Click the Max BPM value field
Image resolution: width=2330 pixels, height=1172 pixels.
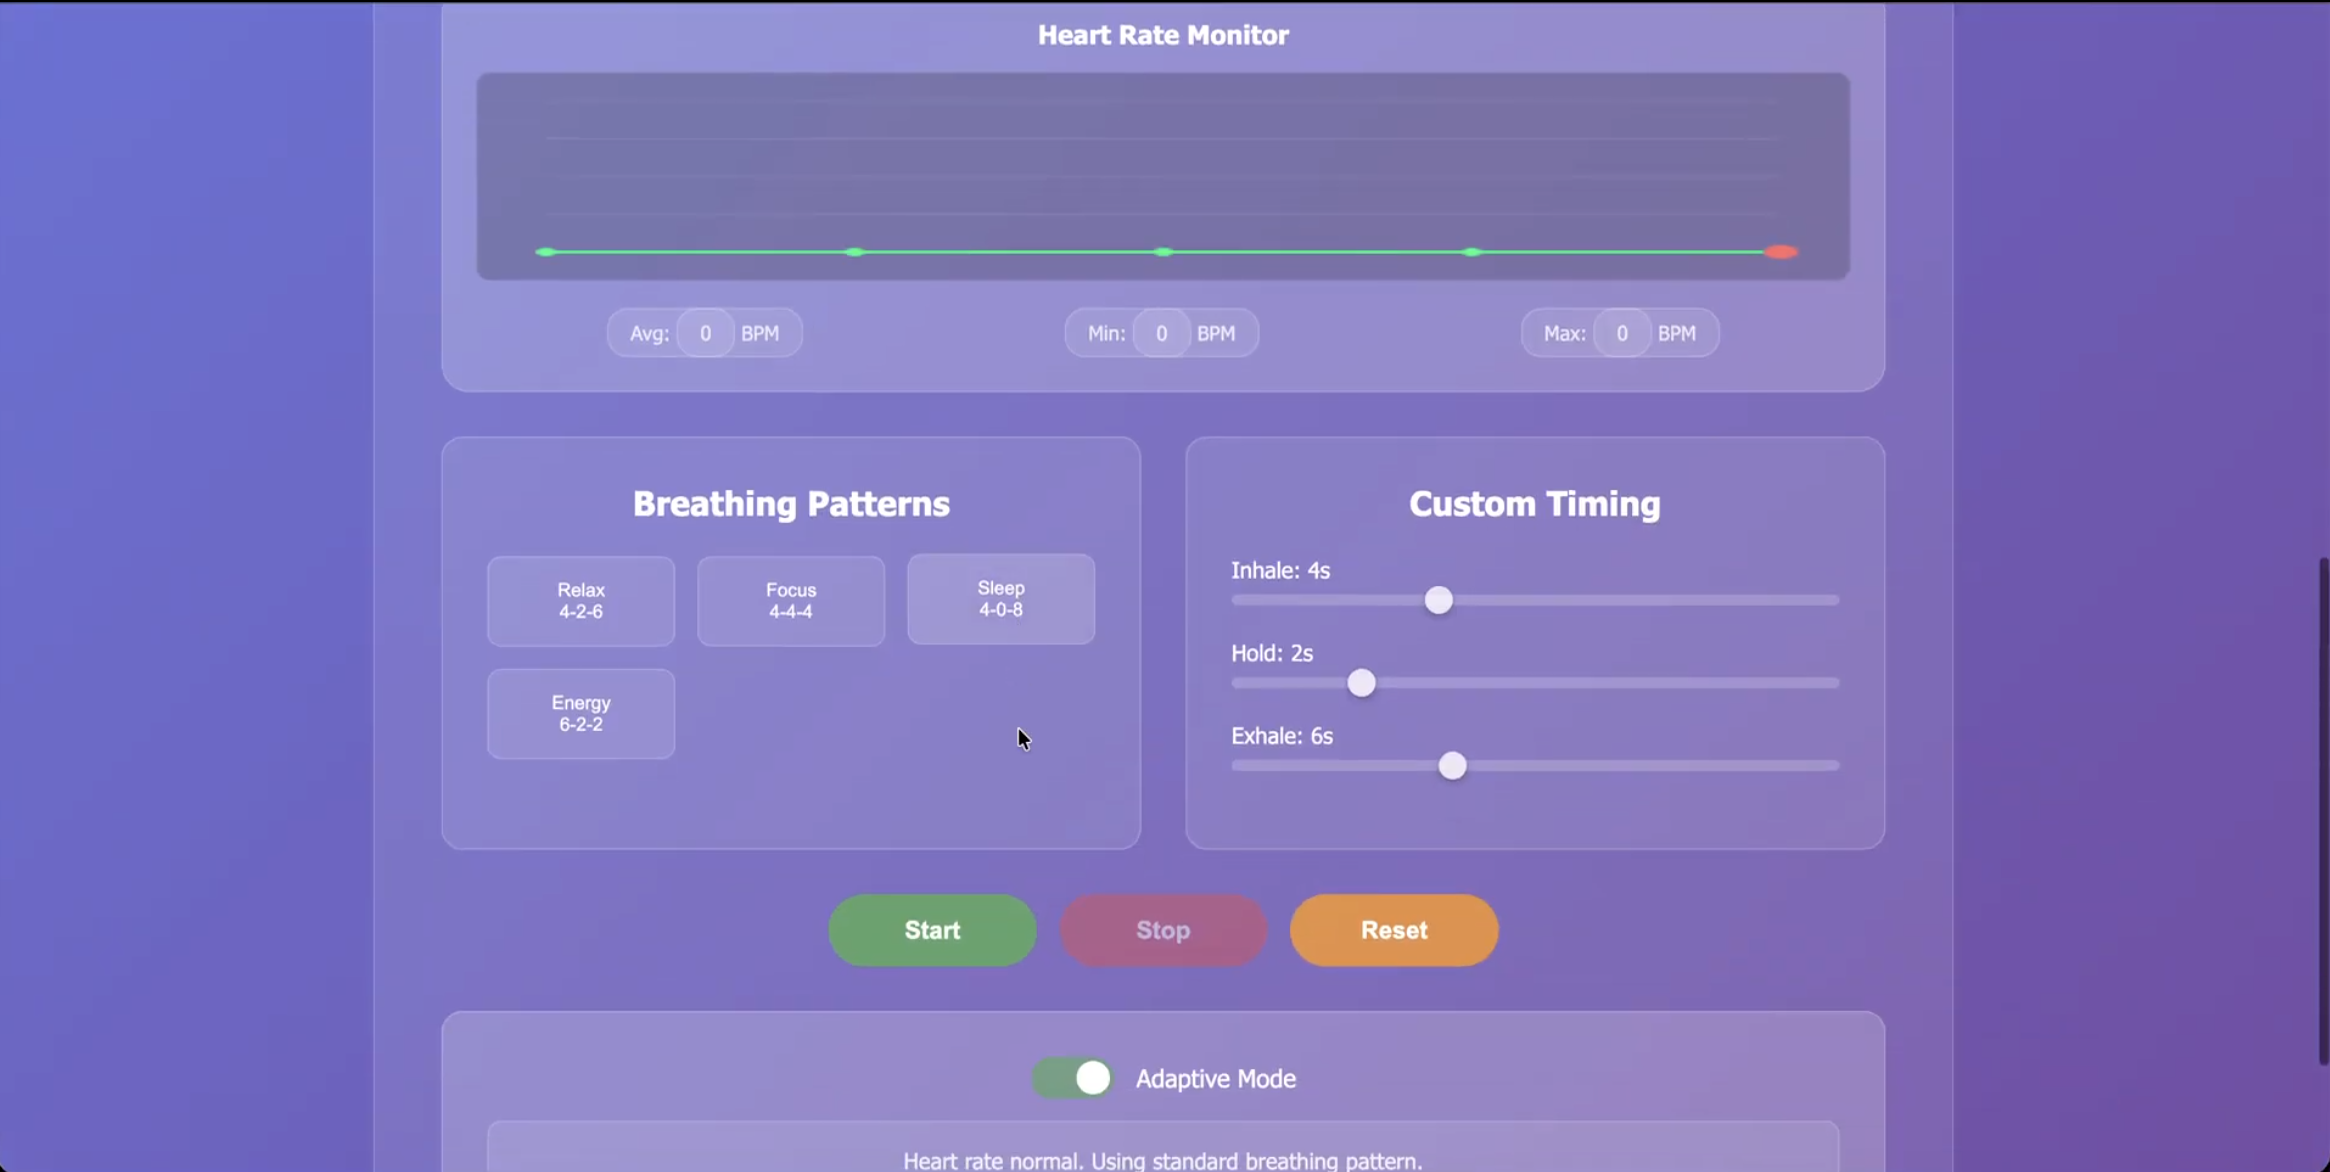(x=1621, y=333)
